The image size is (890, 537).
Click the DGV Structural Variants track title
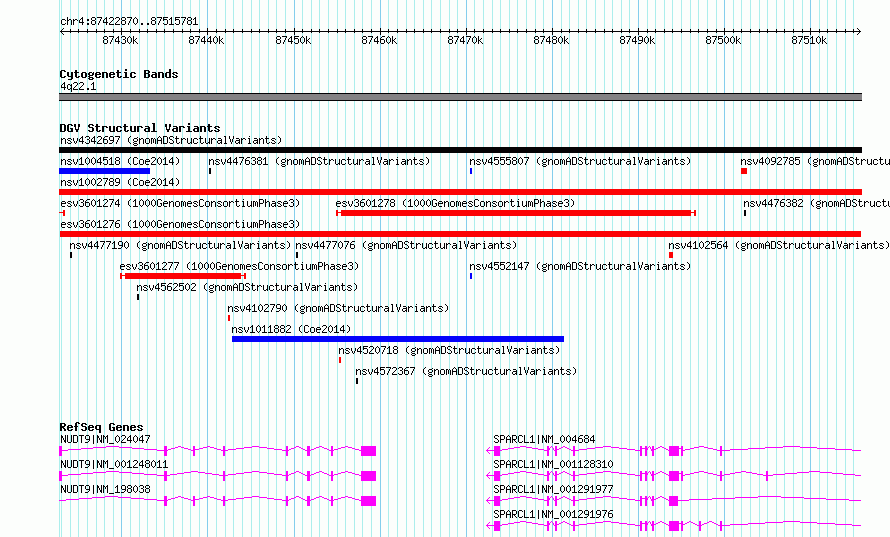pyautogui.click(x=140, y=128)
